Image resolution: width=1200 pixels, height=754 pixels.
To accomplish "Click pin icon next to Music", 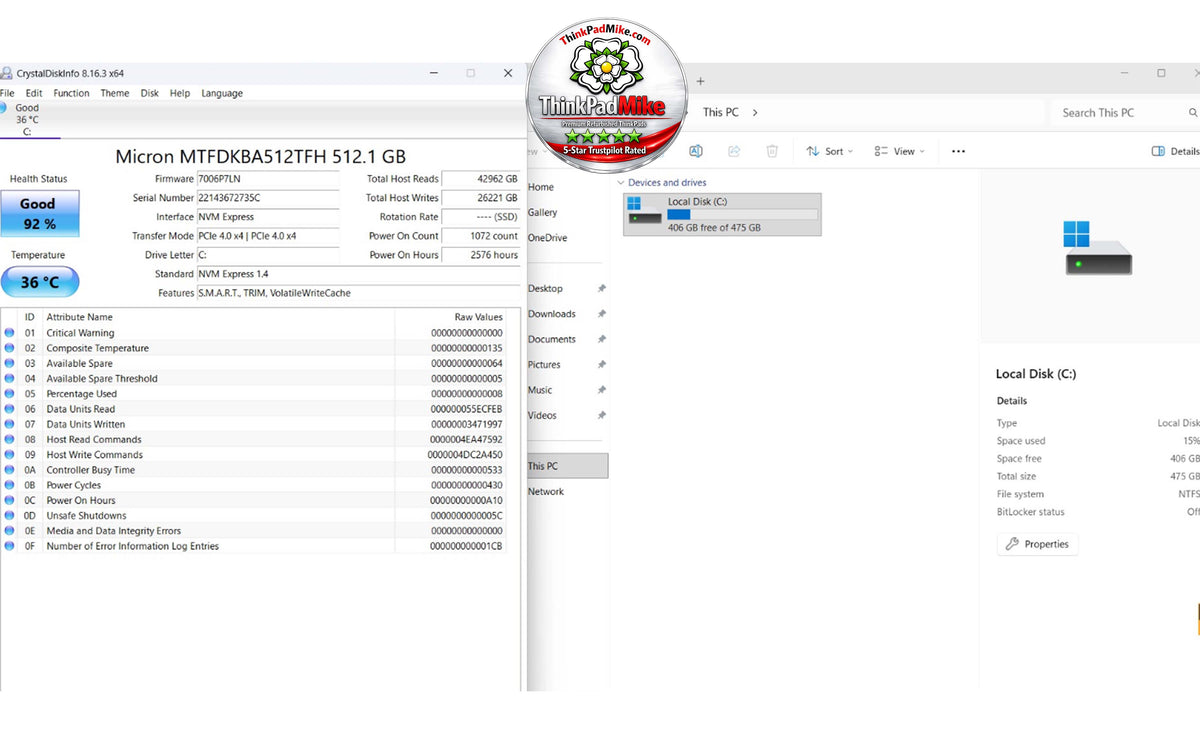I will pos(601,390).
